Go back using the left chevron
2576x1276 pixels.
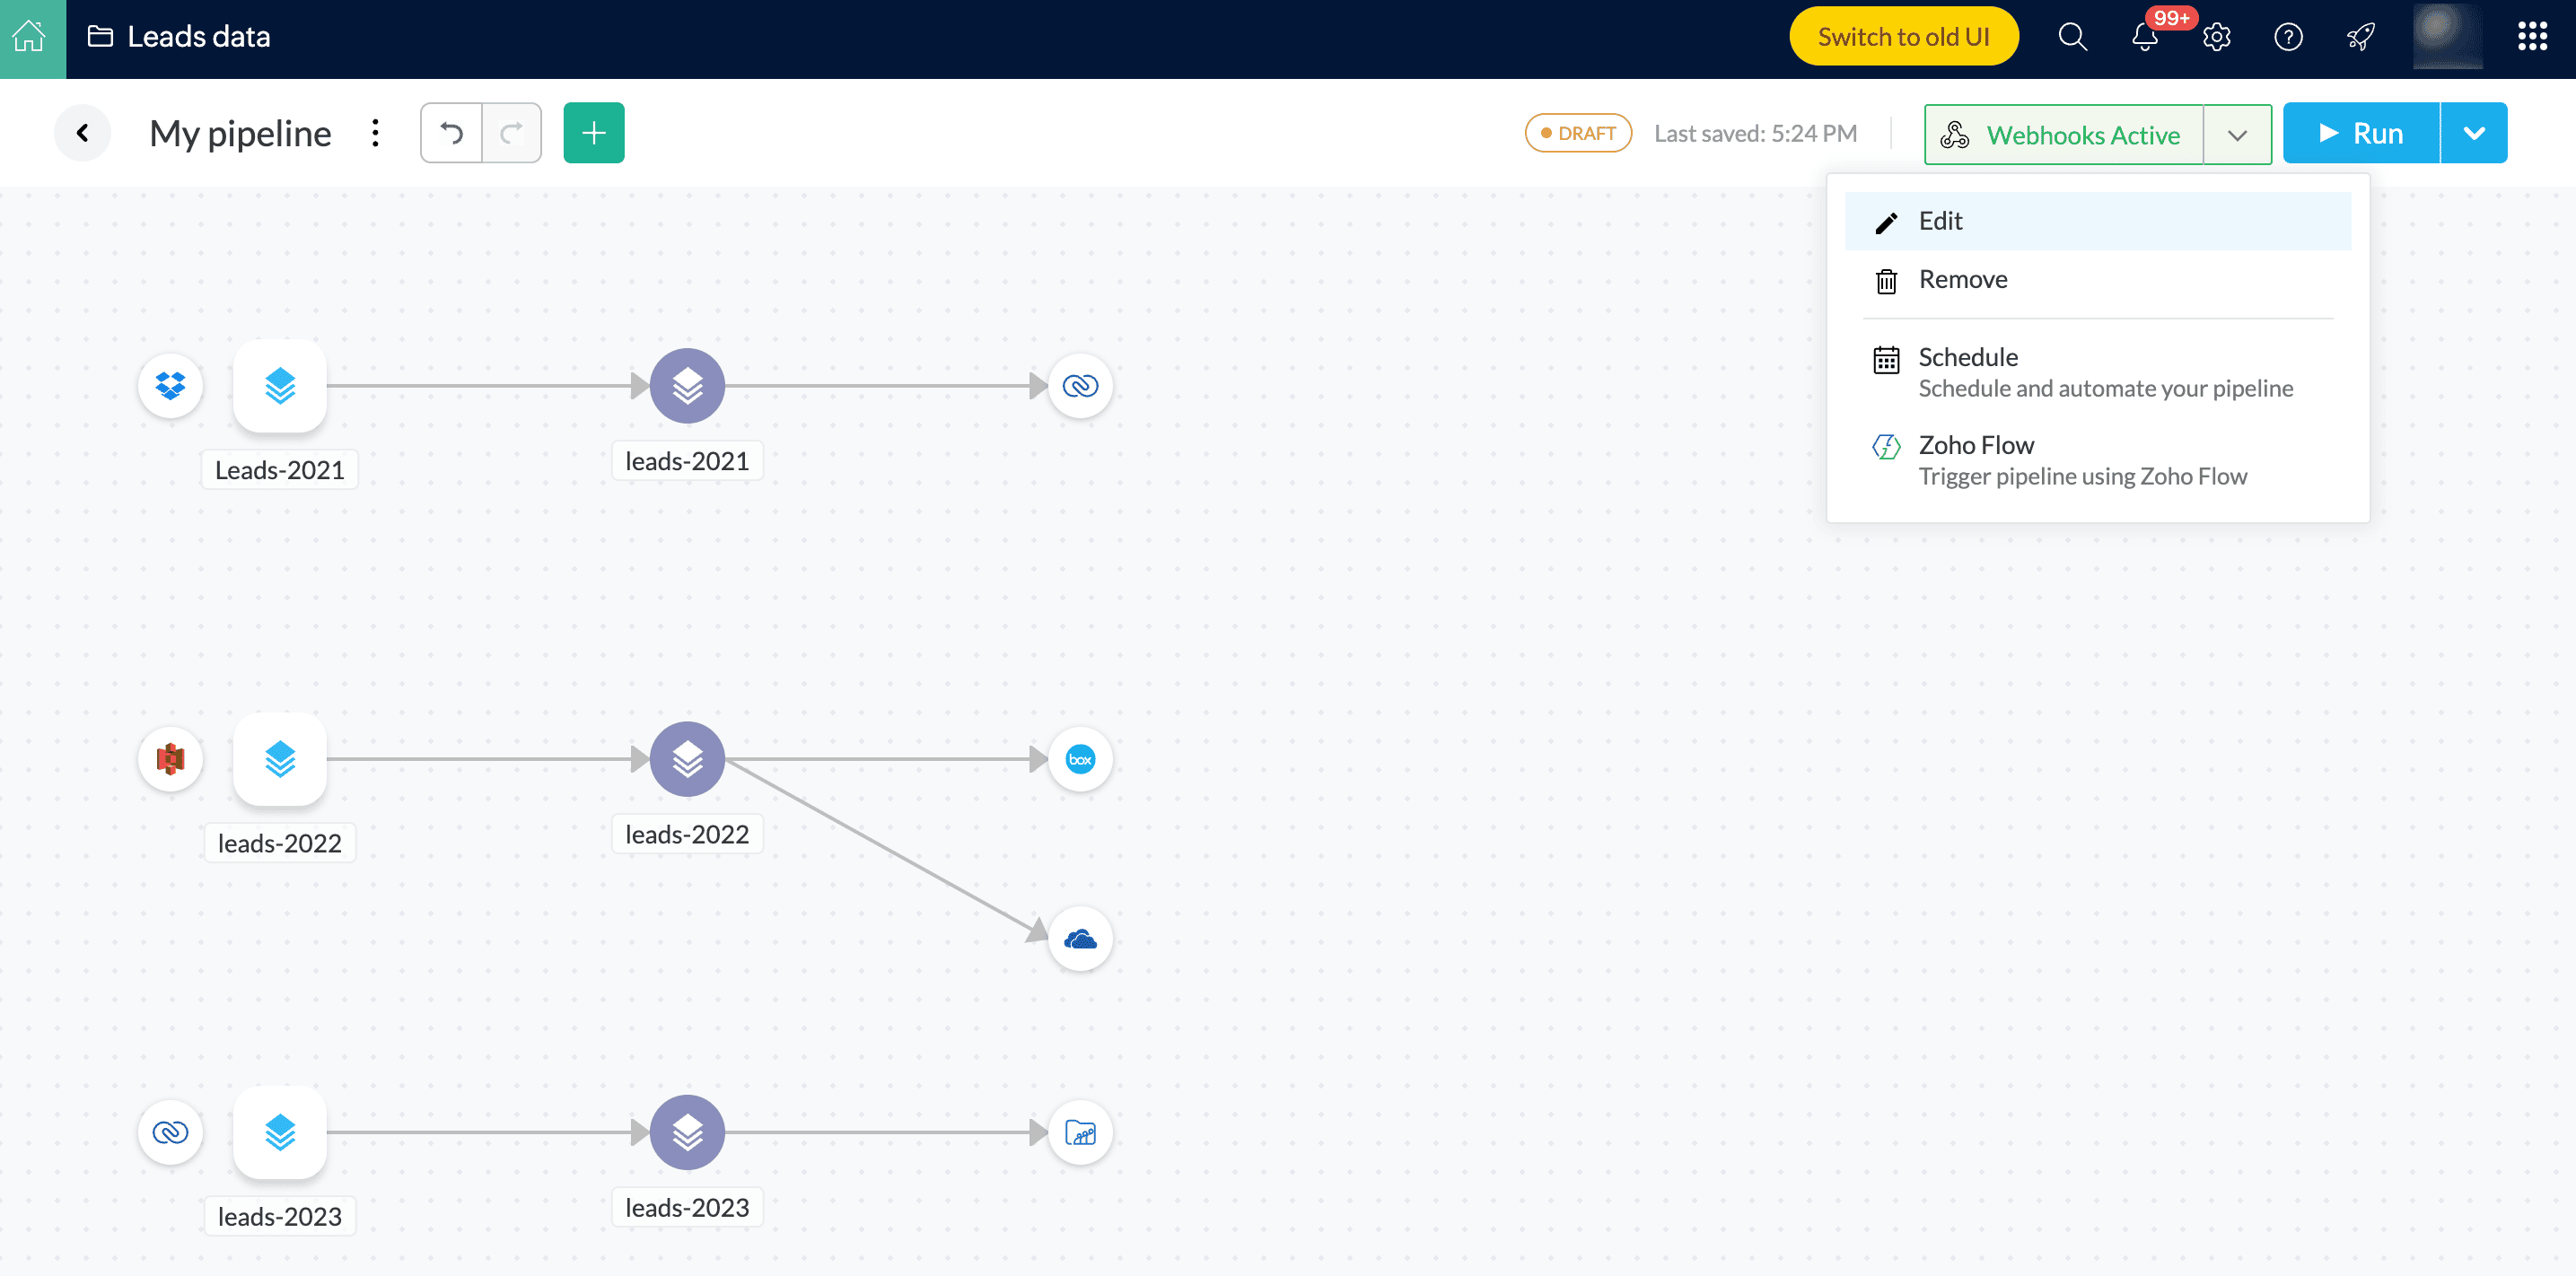tap(83, 133)
